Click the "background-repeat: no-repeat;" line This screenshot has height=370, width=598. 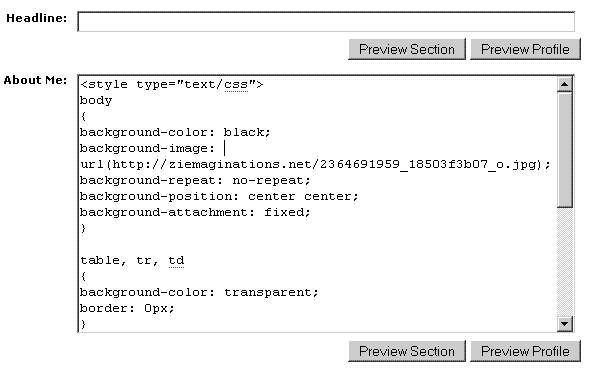point(195,180)
